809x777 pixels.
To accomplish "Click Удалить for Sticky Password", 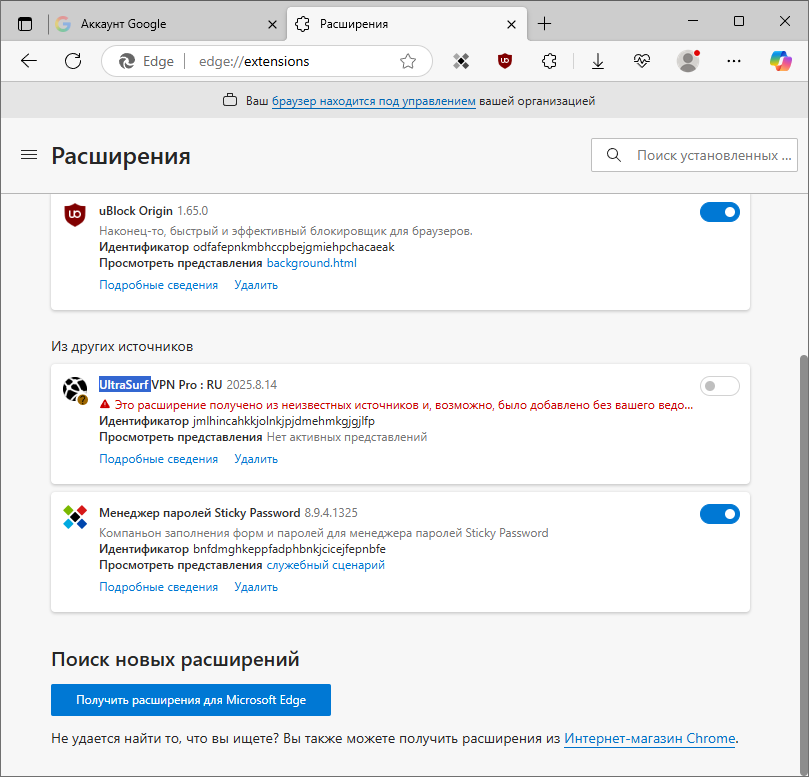I will [256, 587].
